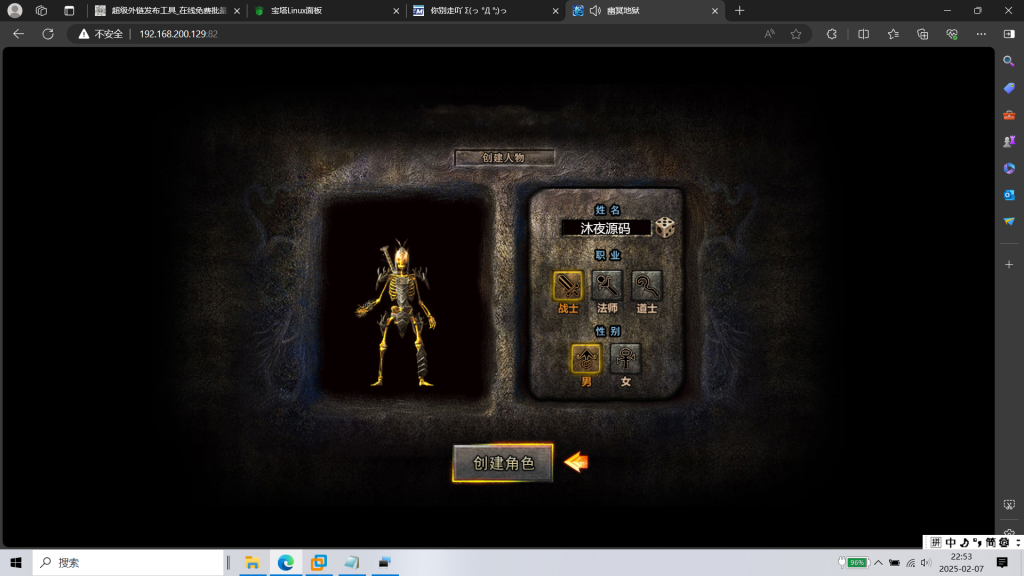Click the dice to randomize character name
1024x576 pixels.
coord(665,228)
